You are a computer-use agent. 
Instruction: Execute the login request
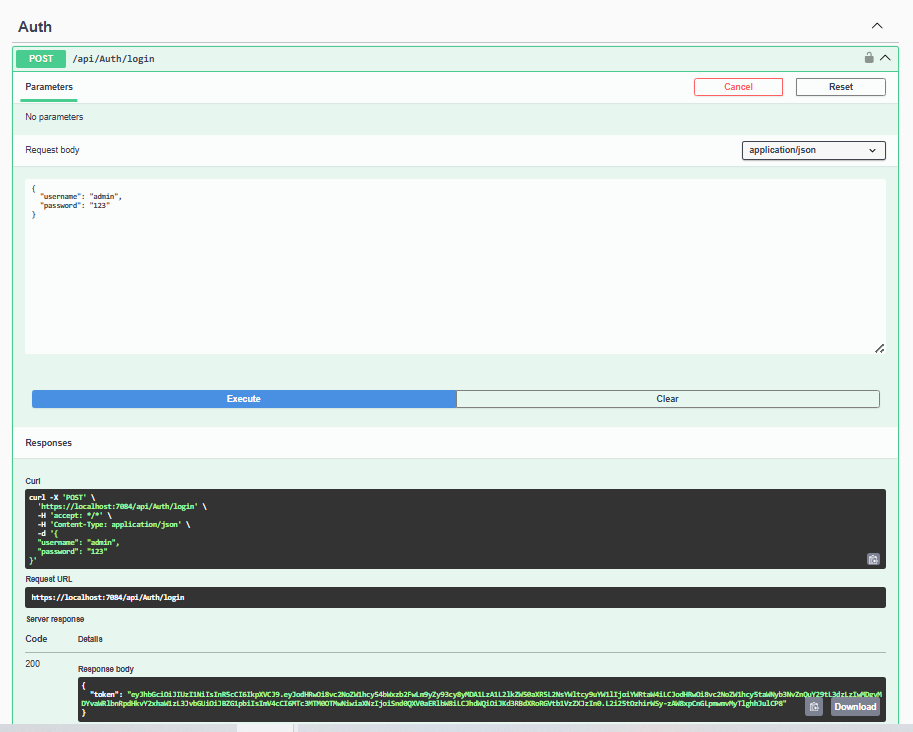[x=243, y=398]
